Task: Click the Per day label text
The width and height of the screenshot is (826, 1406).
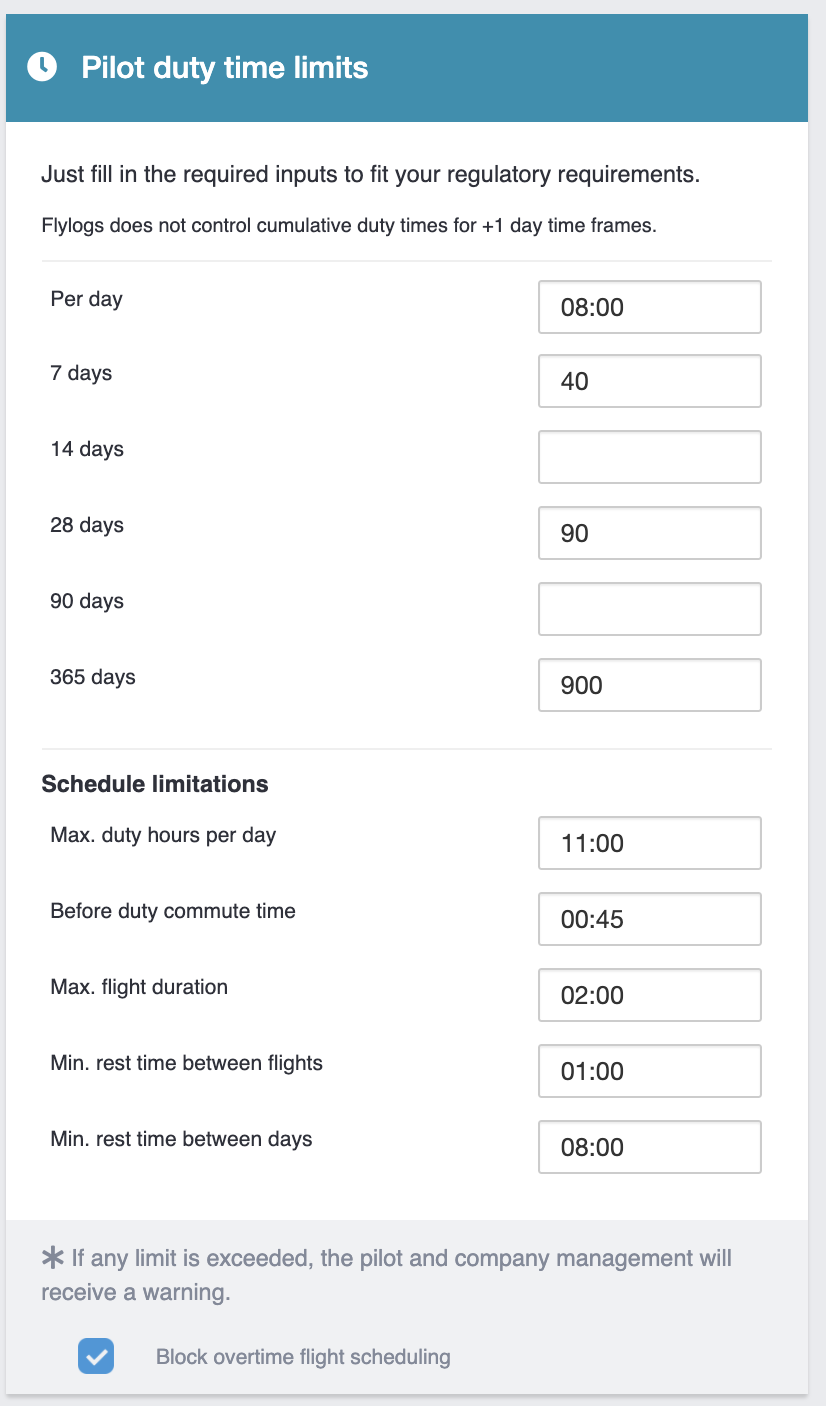Action: [x=86, y=299]
